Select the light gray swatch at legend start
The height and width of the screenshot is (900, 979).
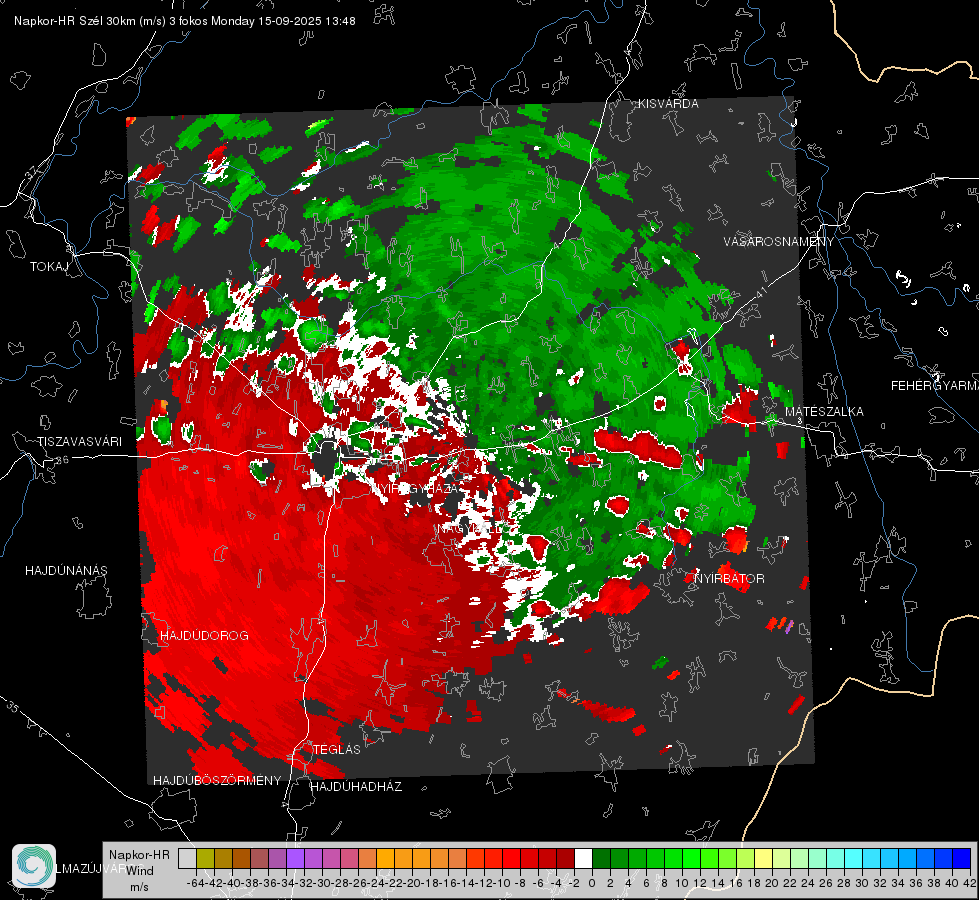(187, 858)
